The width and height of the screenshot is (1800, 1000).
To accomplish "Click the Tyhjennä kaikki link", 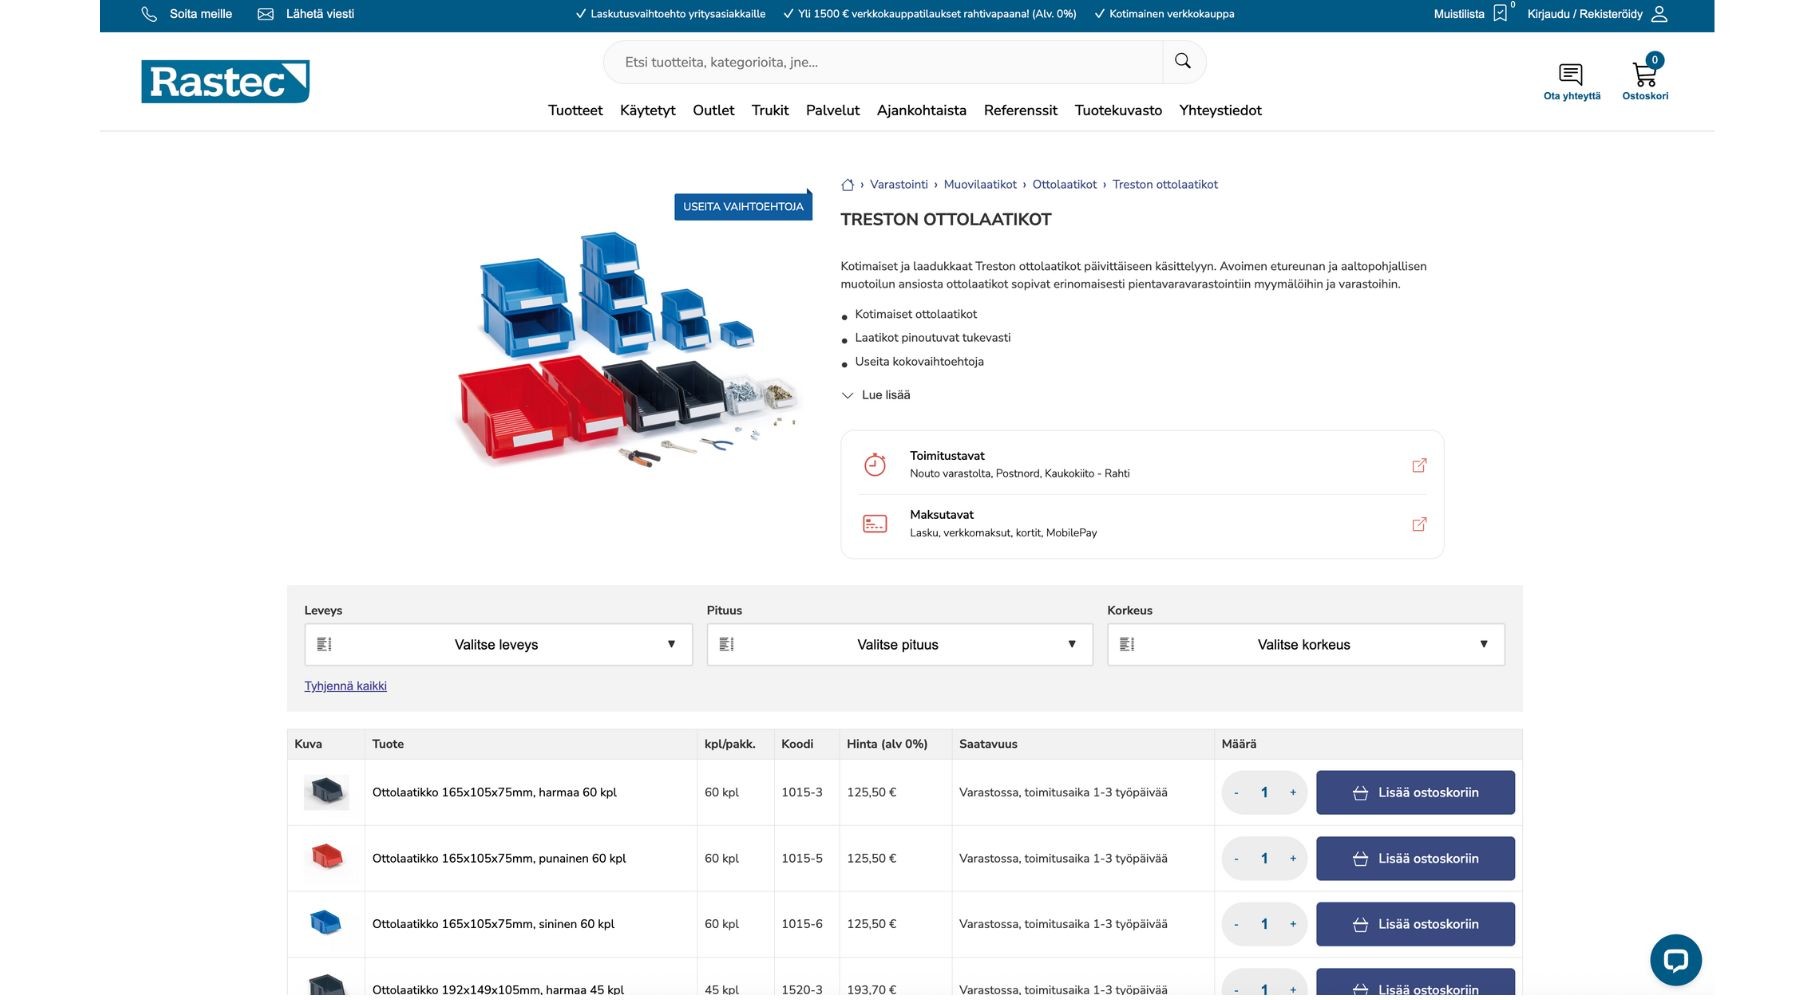I will coord(345,685).
